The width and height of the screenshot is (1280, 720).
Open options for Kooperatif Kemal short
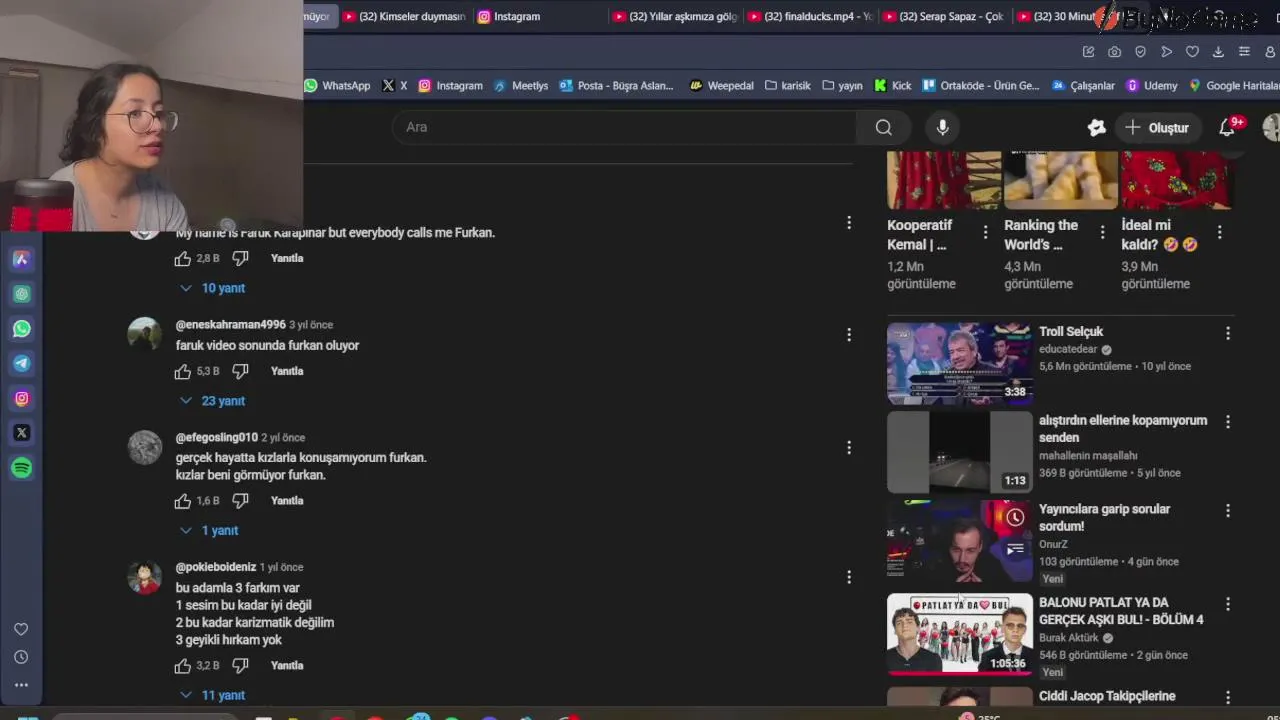click(985, 232)
